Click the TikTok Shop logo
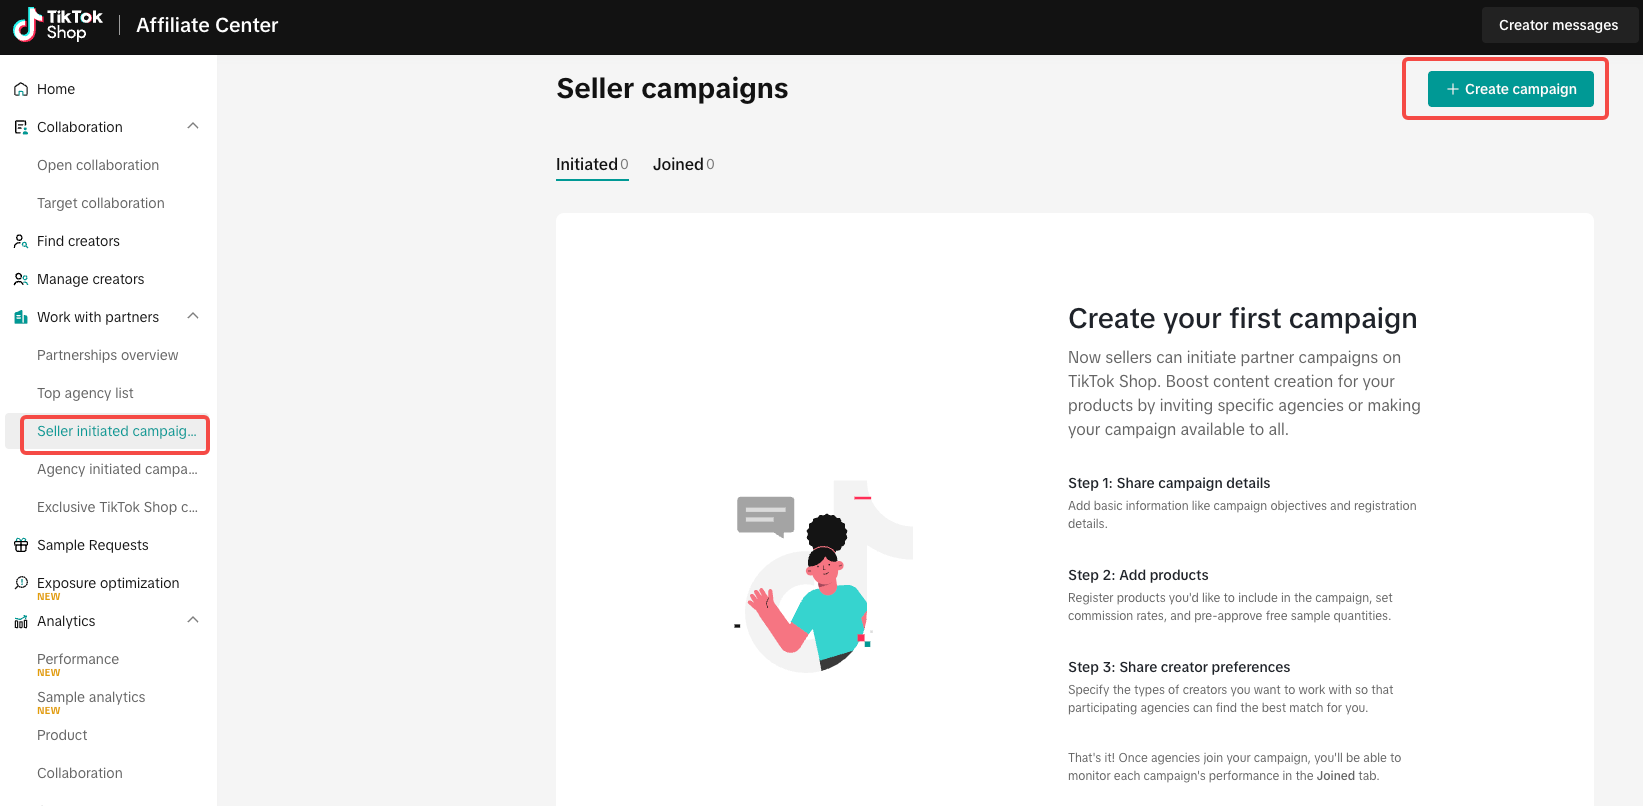Screen dimensions: 1643x806 [x=58, y=25]
